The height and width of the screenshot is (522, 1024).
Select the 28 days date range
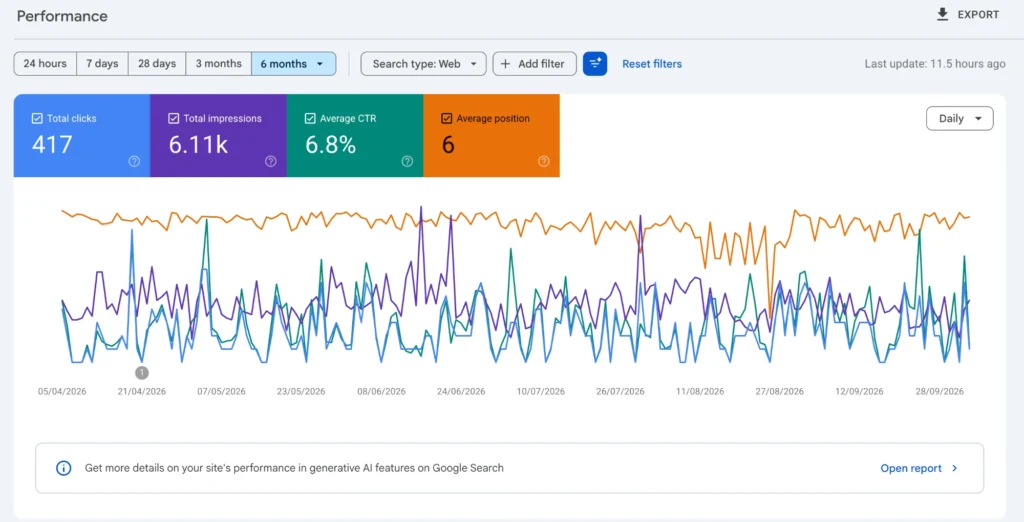pos(157,63)
